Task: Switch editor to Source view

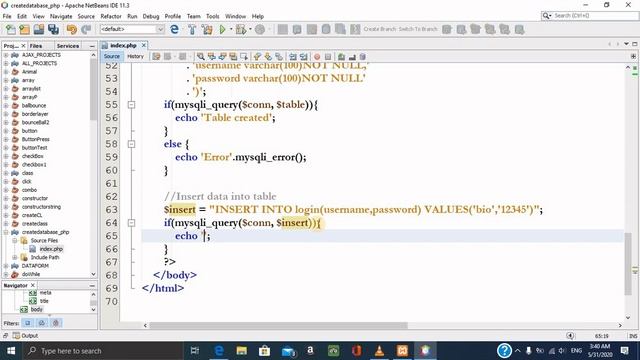Action: [x=112, y=56]
